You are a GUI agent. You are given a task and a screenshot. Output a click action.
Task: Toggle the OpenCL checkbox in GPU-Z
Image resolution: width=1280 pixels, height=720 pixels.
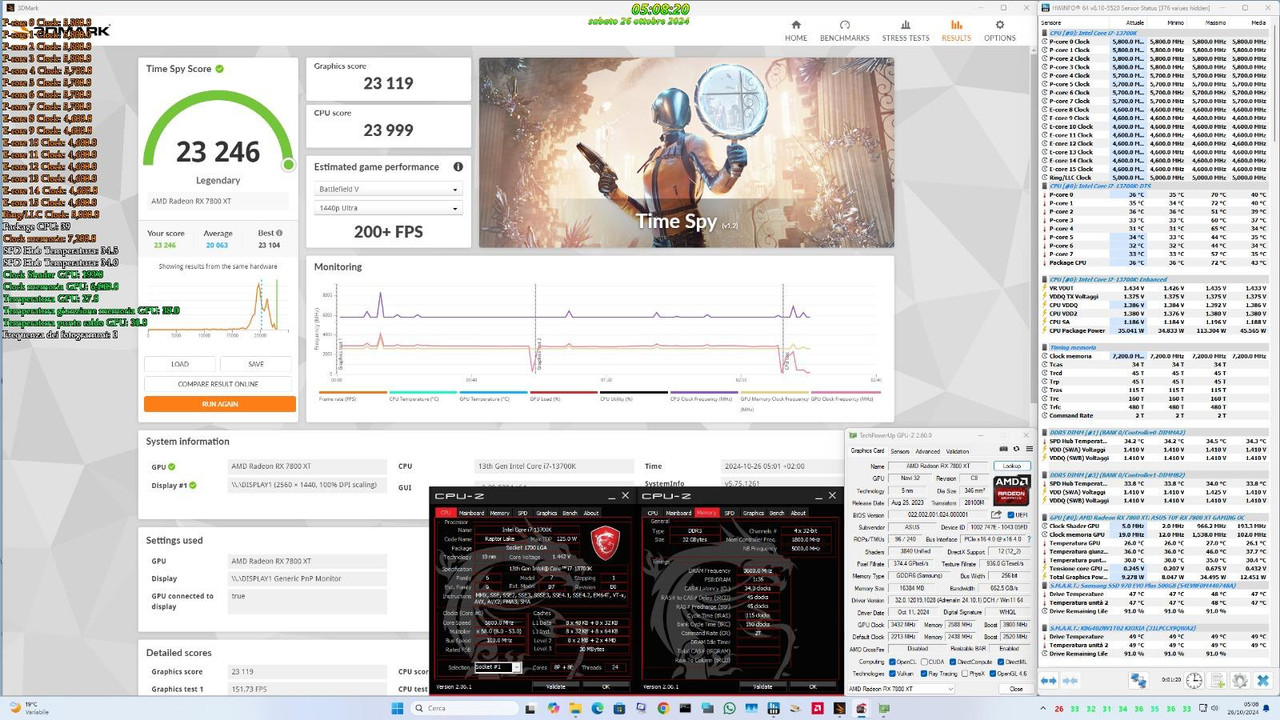pos(891,662)
